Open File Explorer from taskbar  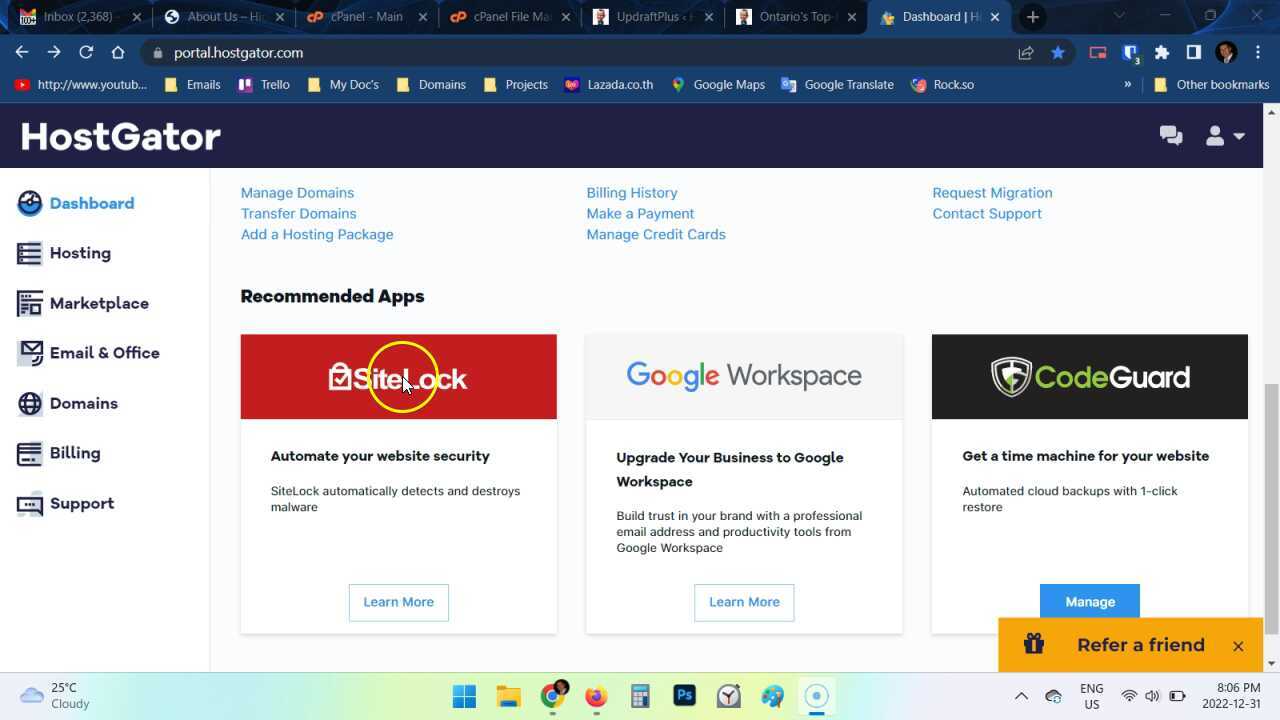(509, 696)
